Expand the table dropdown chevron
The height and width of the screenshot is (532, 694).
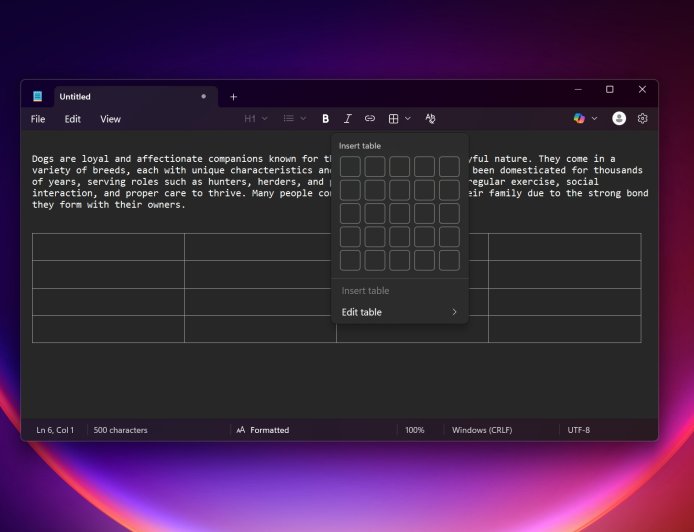pos(408,119)
